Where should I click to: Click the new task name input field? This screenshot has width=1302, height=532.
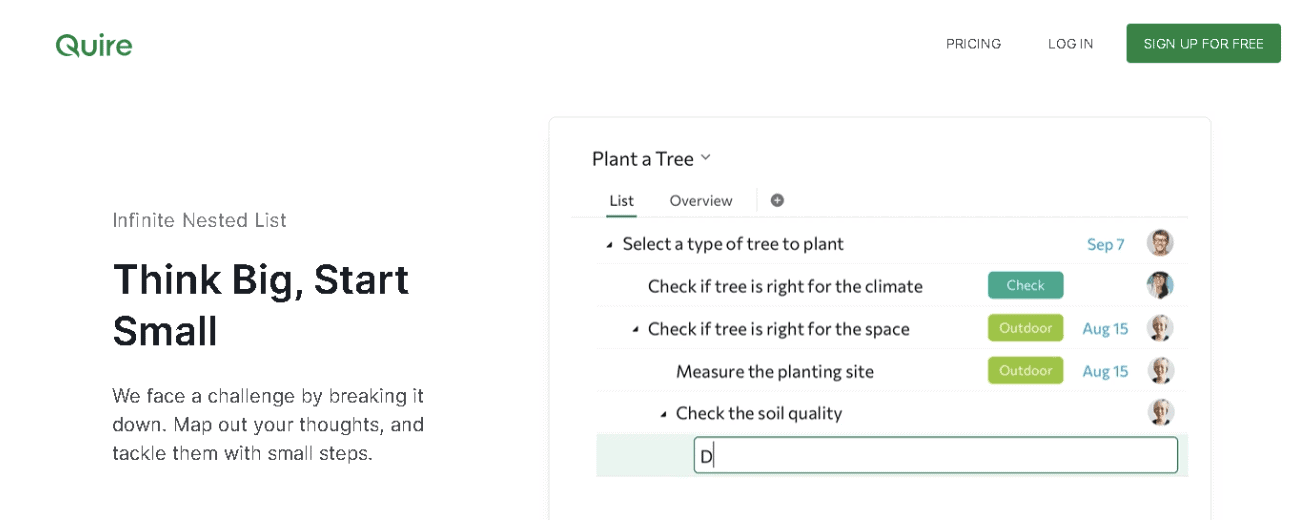pos(935,455)
